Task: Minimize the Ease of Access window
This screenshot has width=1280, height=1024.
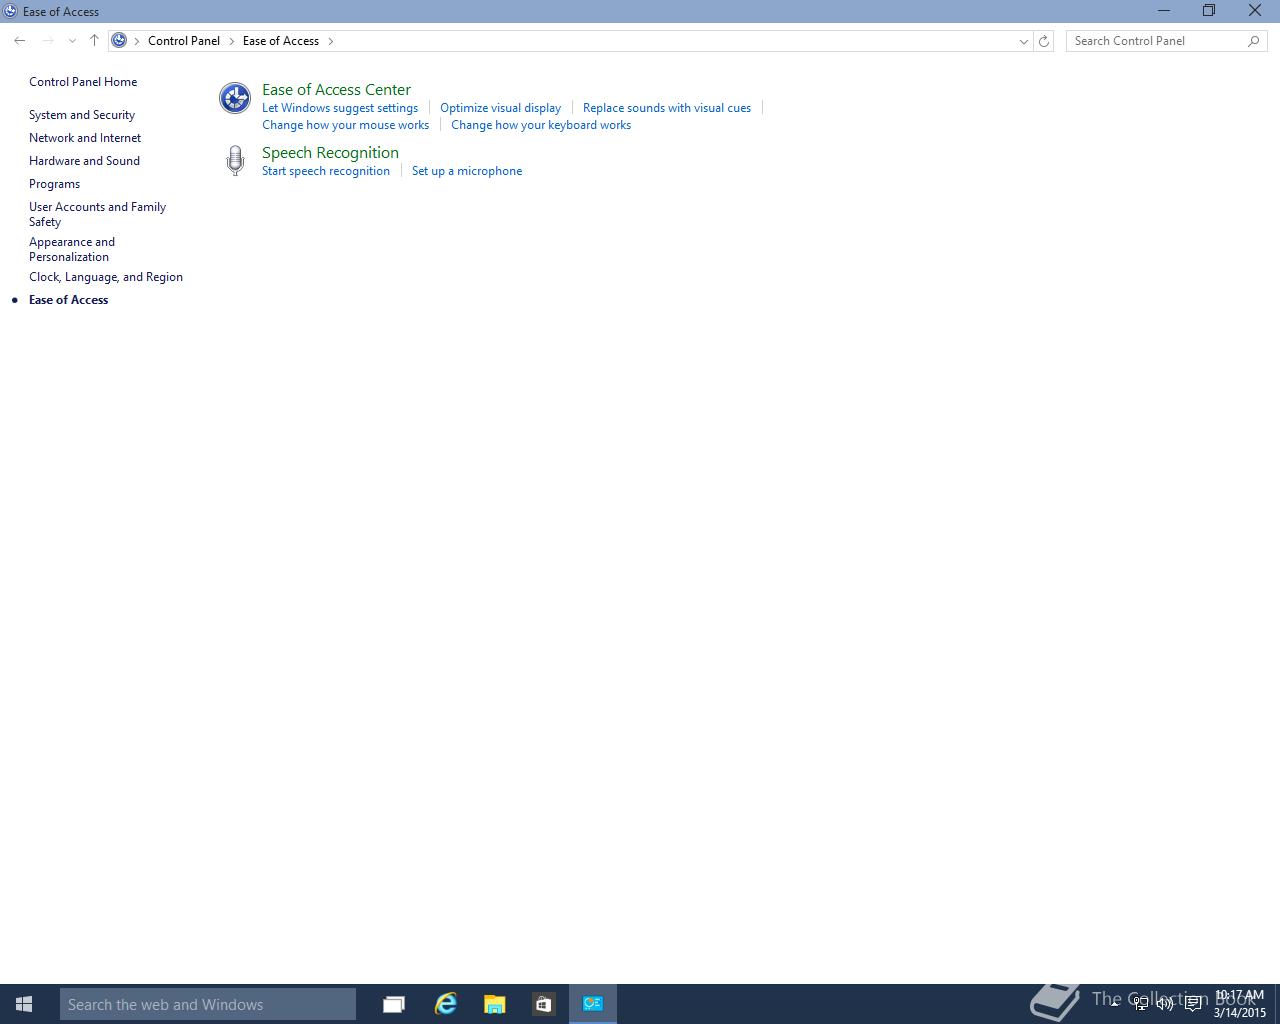Action: tap(1164, 11)
